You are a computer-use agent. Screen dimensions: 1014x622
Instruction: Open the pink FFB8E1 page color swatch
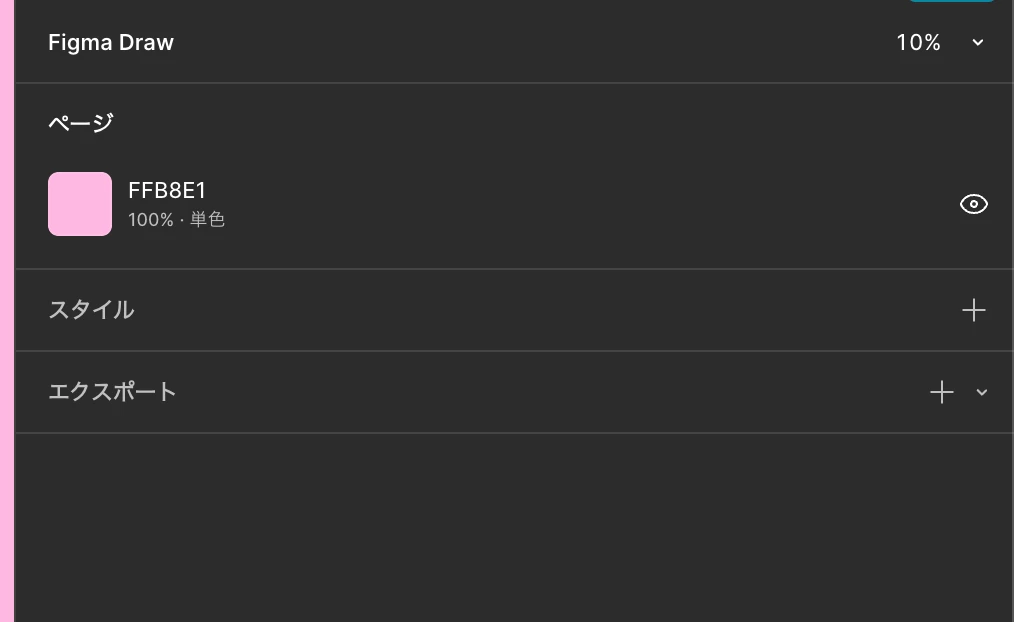point(80,204)
